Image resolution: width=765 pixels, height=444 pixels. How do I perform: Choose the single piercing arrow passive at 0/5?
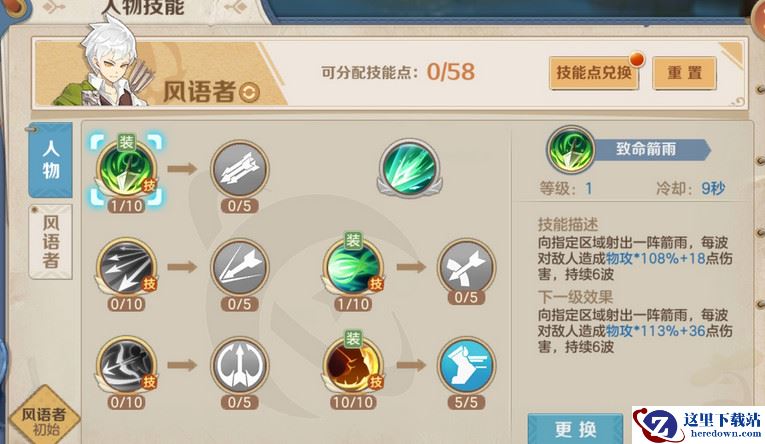pos(240,268)
